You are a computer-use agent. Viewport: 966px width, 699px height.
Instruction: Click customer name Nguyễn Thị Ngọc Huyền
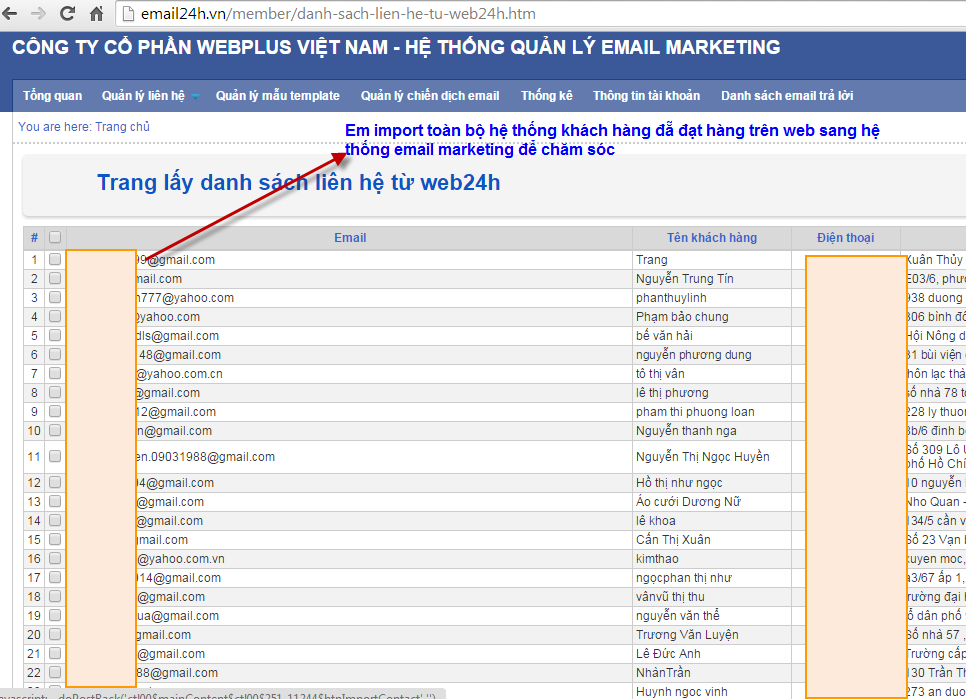[x=702, y=456]
